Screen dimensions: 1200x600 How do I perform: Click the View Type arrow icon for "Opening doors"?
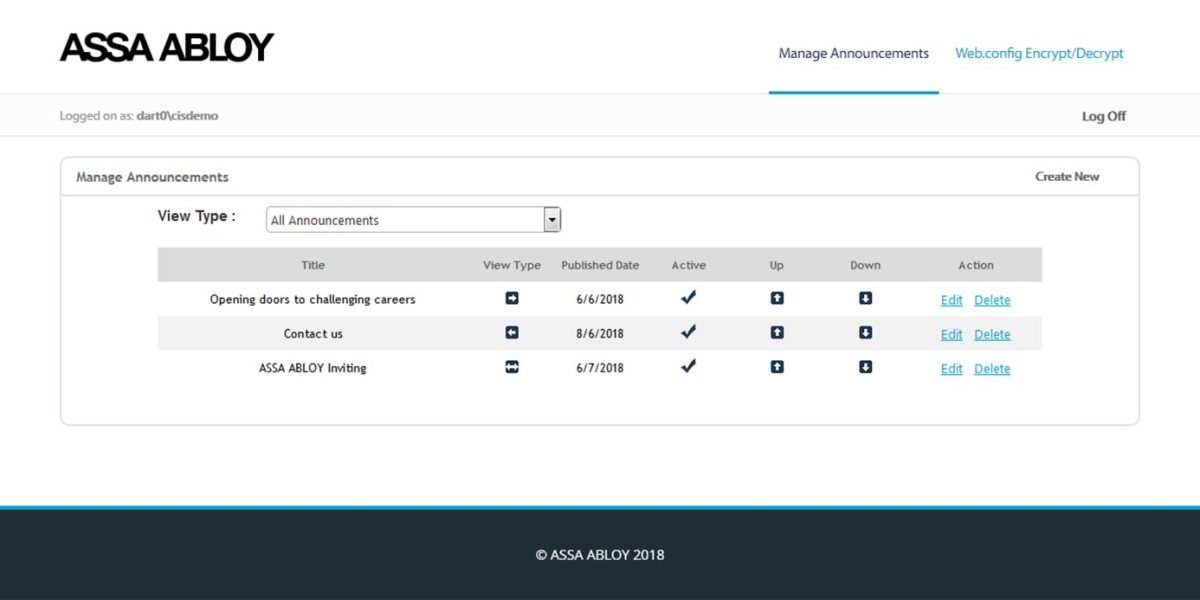[511, 297]
